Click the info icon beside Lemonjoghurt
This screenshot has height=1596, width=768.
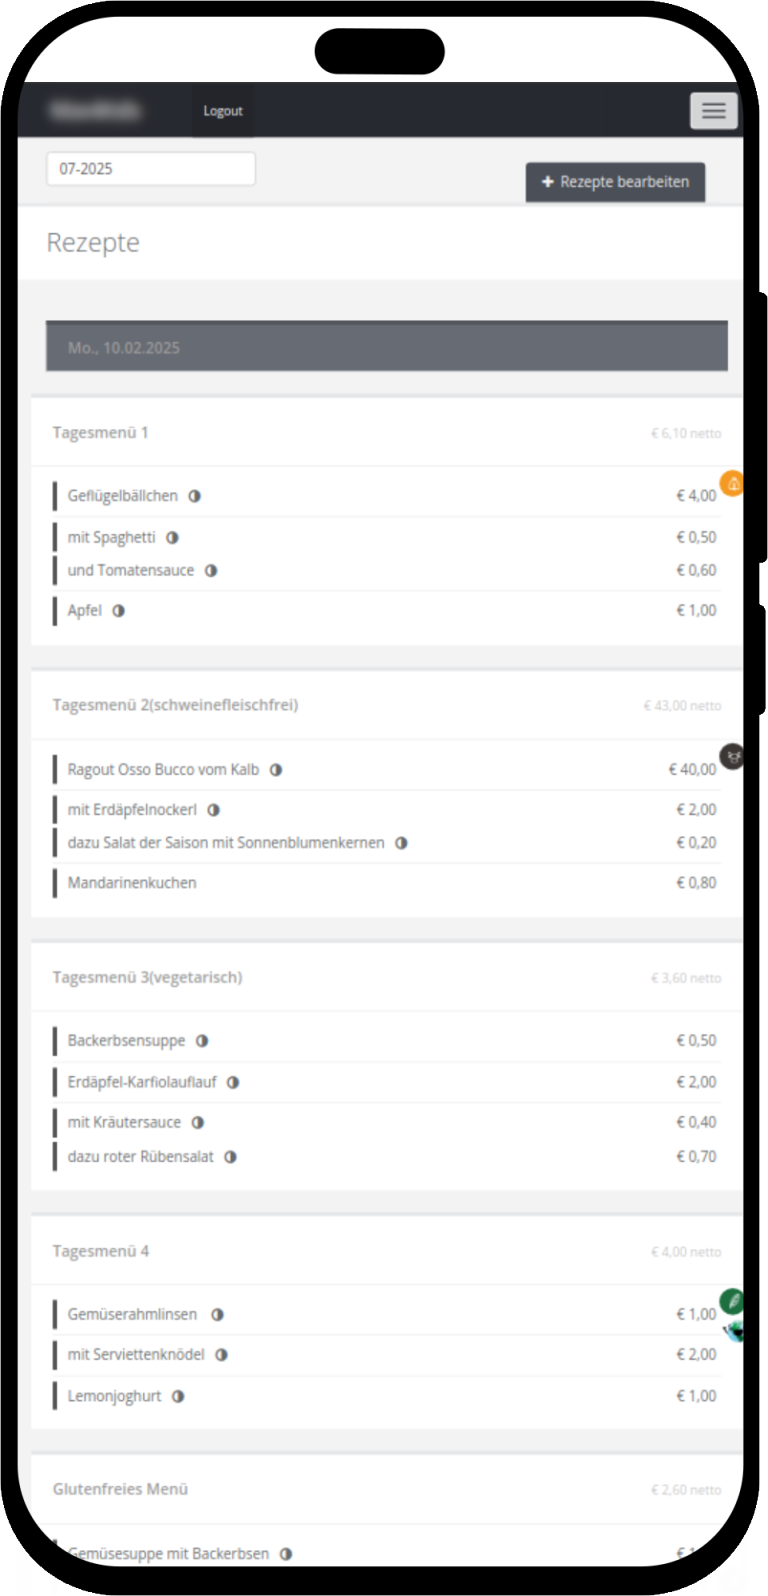pyautogui.click(x=177, y=1395)
